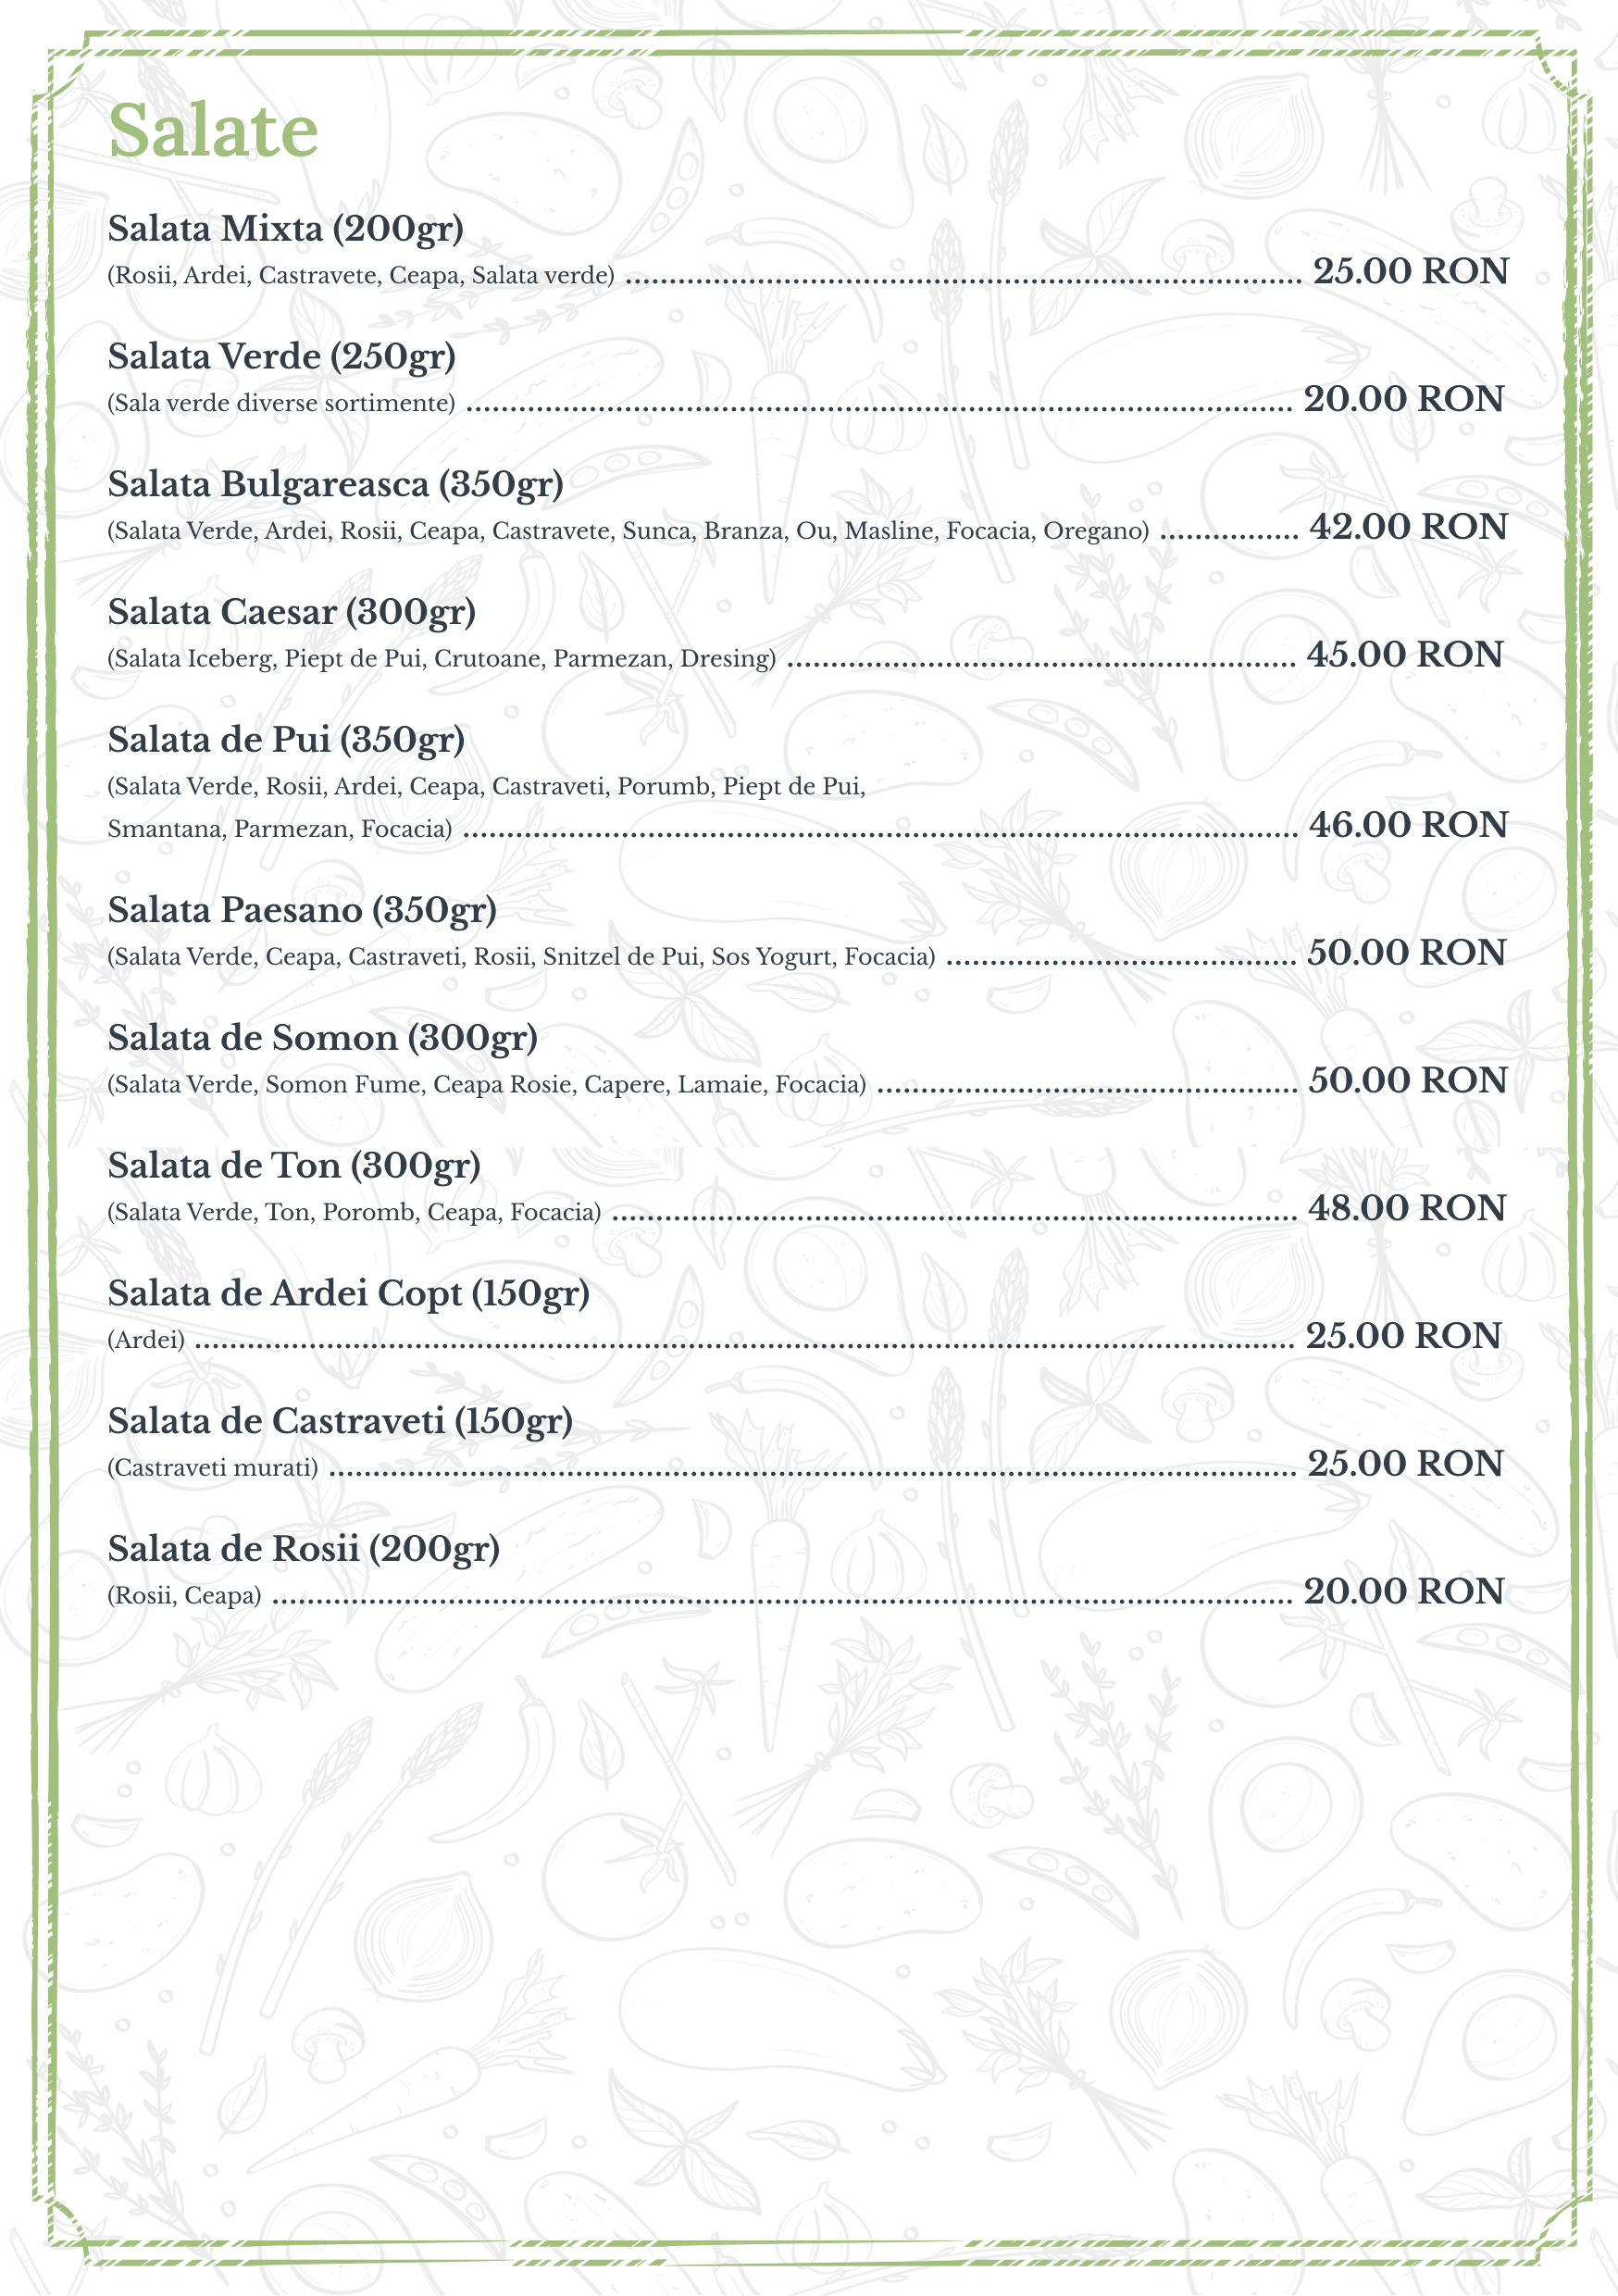1618x2296 pixels.
Task: Open the Salata Paesano (350gr) item
Action: click(x=303, y=911)
